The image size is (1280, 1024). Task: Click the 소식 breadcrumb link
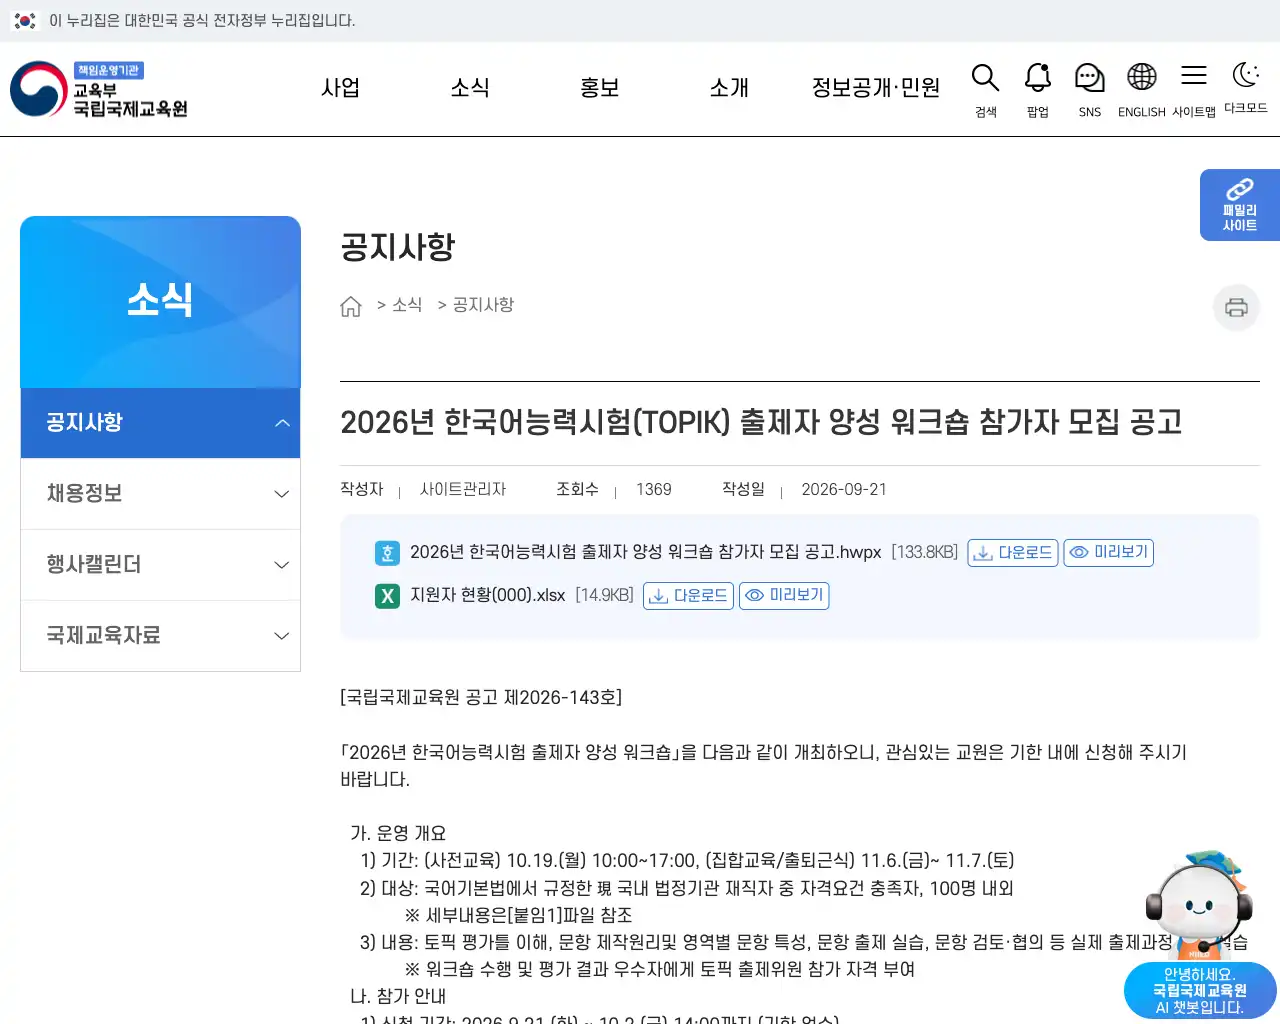click(x=407, y=305)
